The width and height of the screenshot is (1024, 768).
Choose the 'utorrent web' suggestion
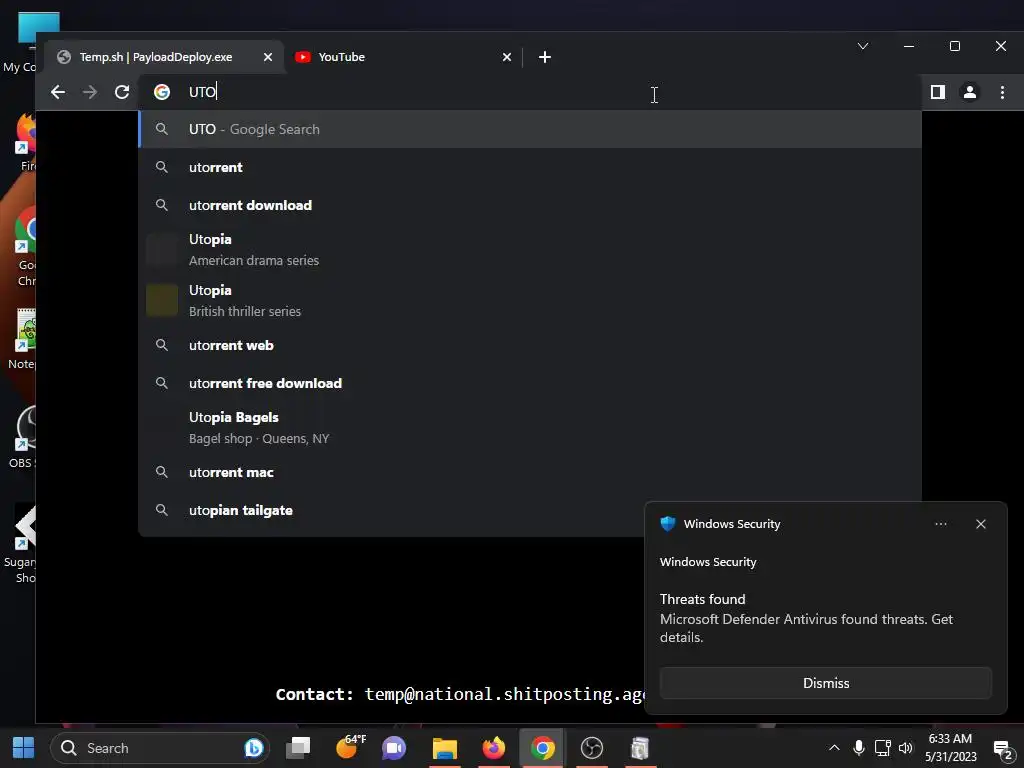pyautogui.click(x=530, y=345)
